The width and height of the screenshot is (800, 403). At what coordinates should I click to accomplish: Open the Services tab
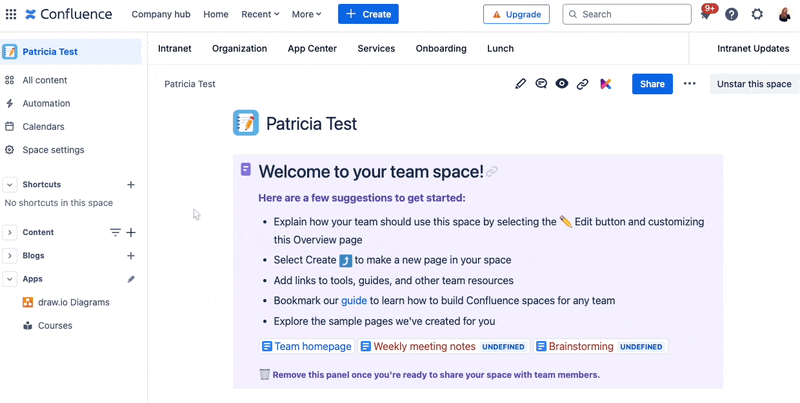coord(376,48)
